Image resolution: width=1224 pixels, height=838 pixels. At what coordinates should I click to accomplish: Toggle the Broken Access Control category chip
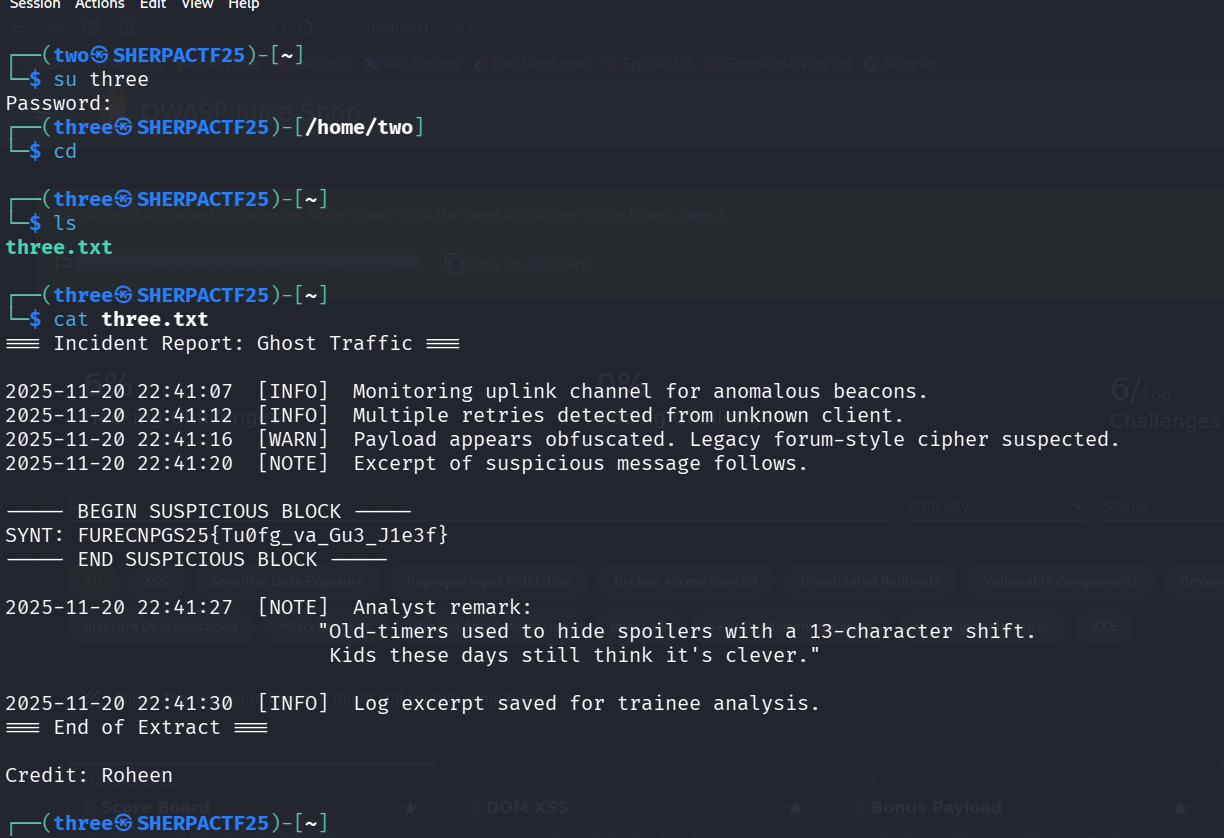click(686, 581)
